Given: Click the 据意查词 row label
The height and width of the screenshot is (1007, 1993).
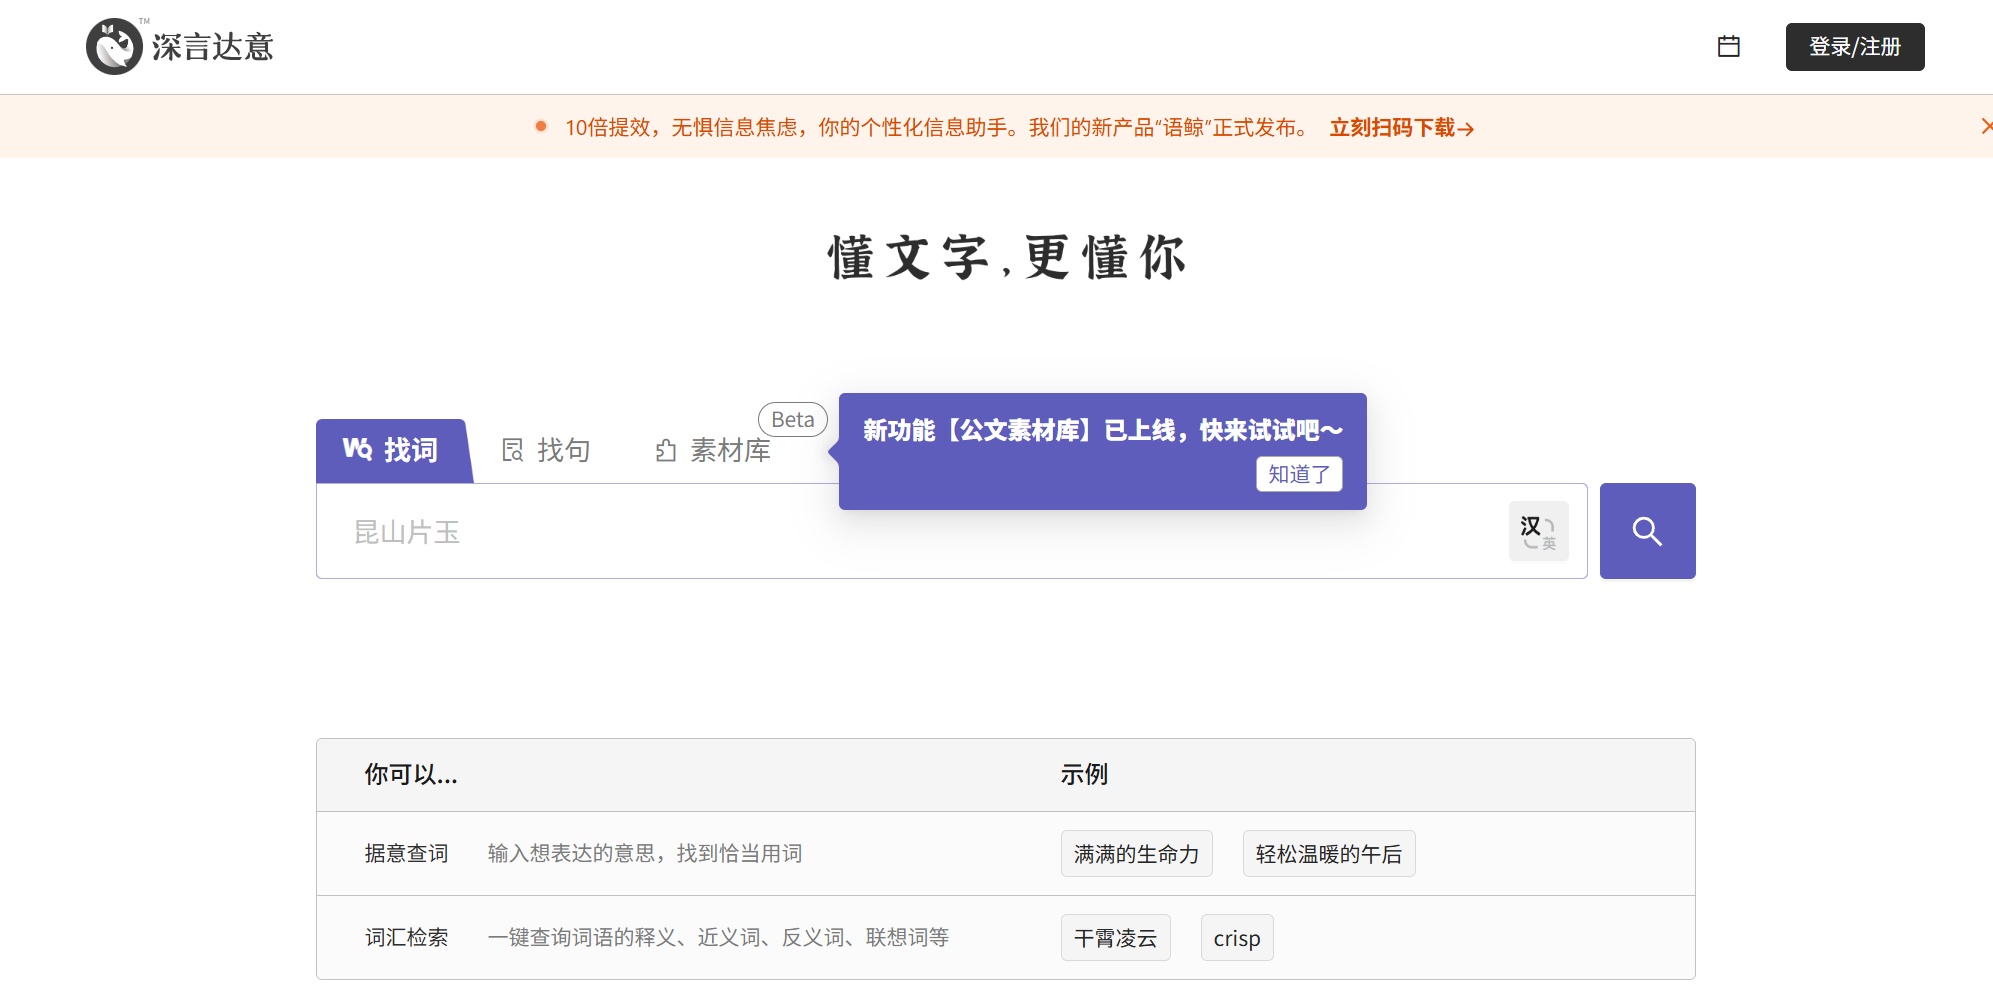Looking at the screenshot, I should coord(406,854).
